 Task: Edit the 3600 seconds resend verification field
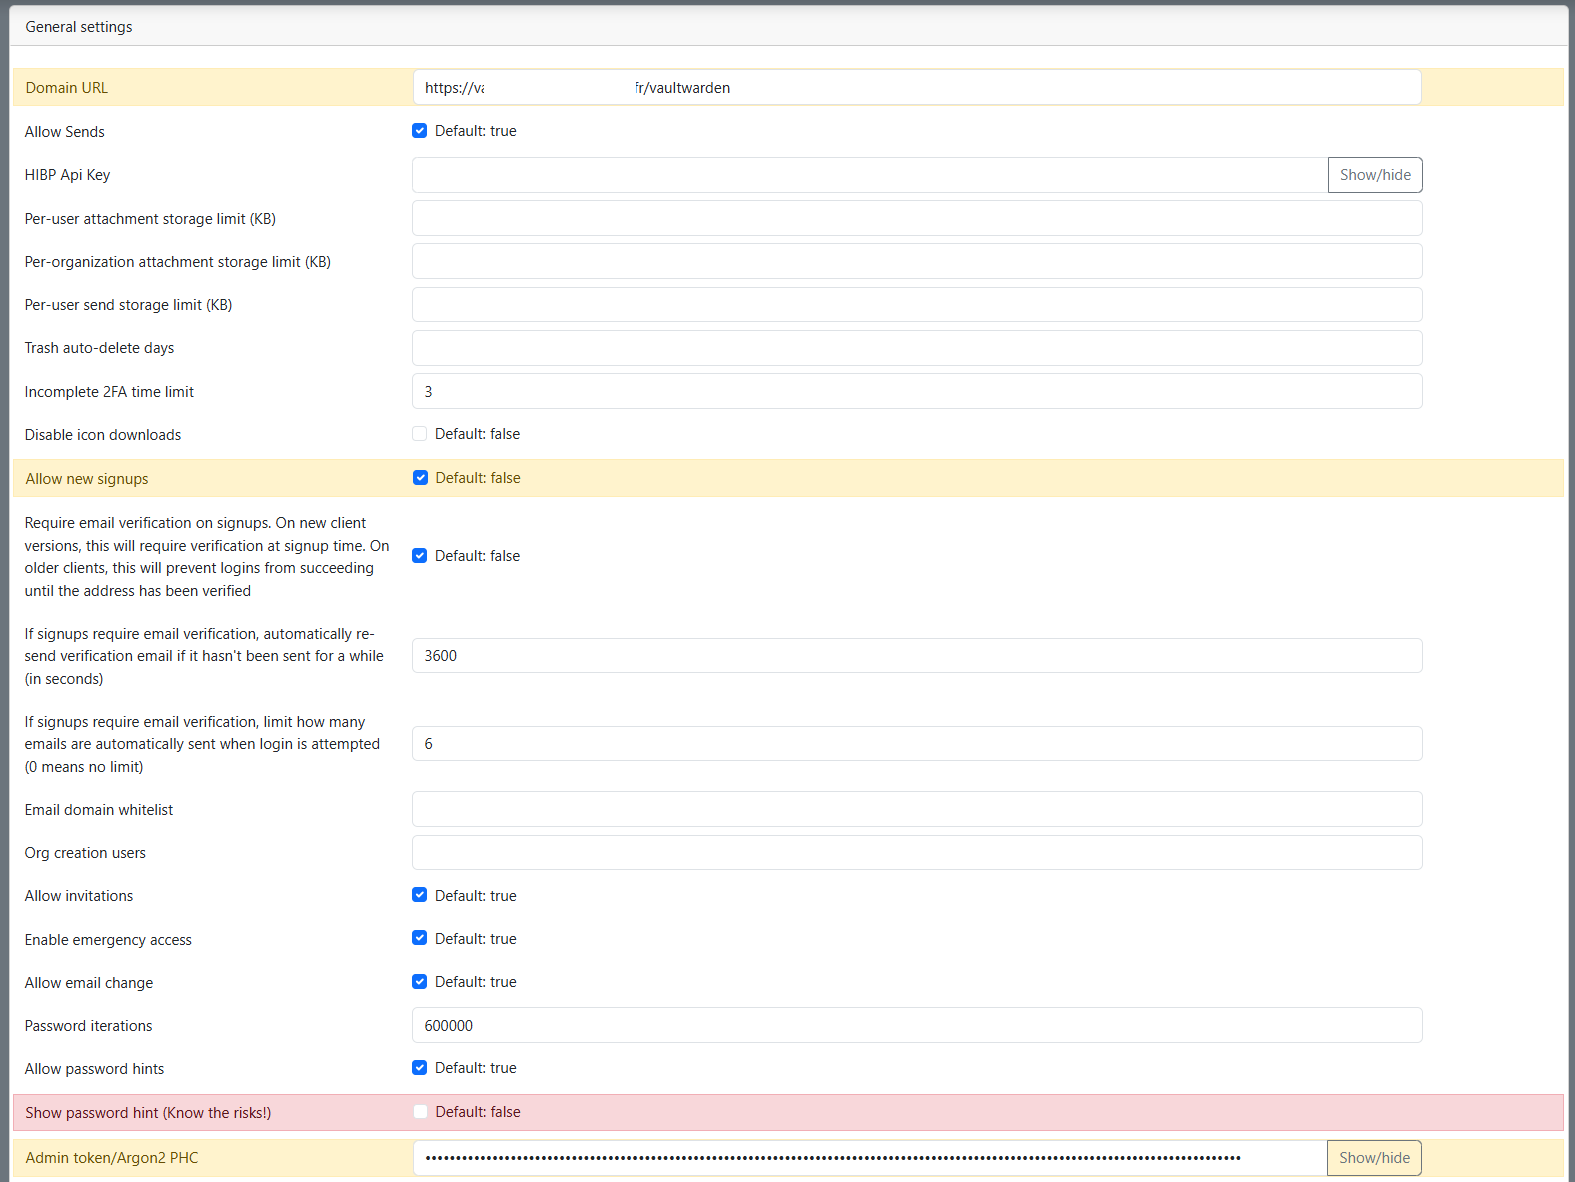tap(917, 656)
